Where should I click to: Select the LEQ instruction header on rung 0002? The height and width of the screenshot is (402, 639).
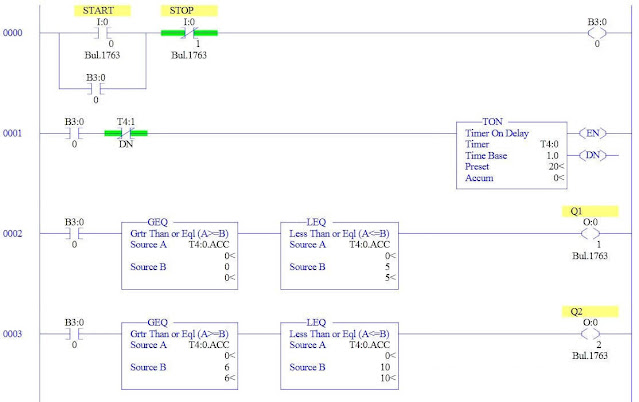click(316, 222)
